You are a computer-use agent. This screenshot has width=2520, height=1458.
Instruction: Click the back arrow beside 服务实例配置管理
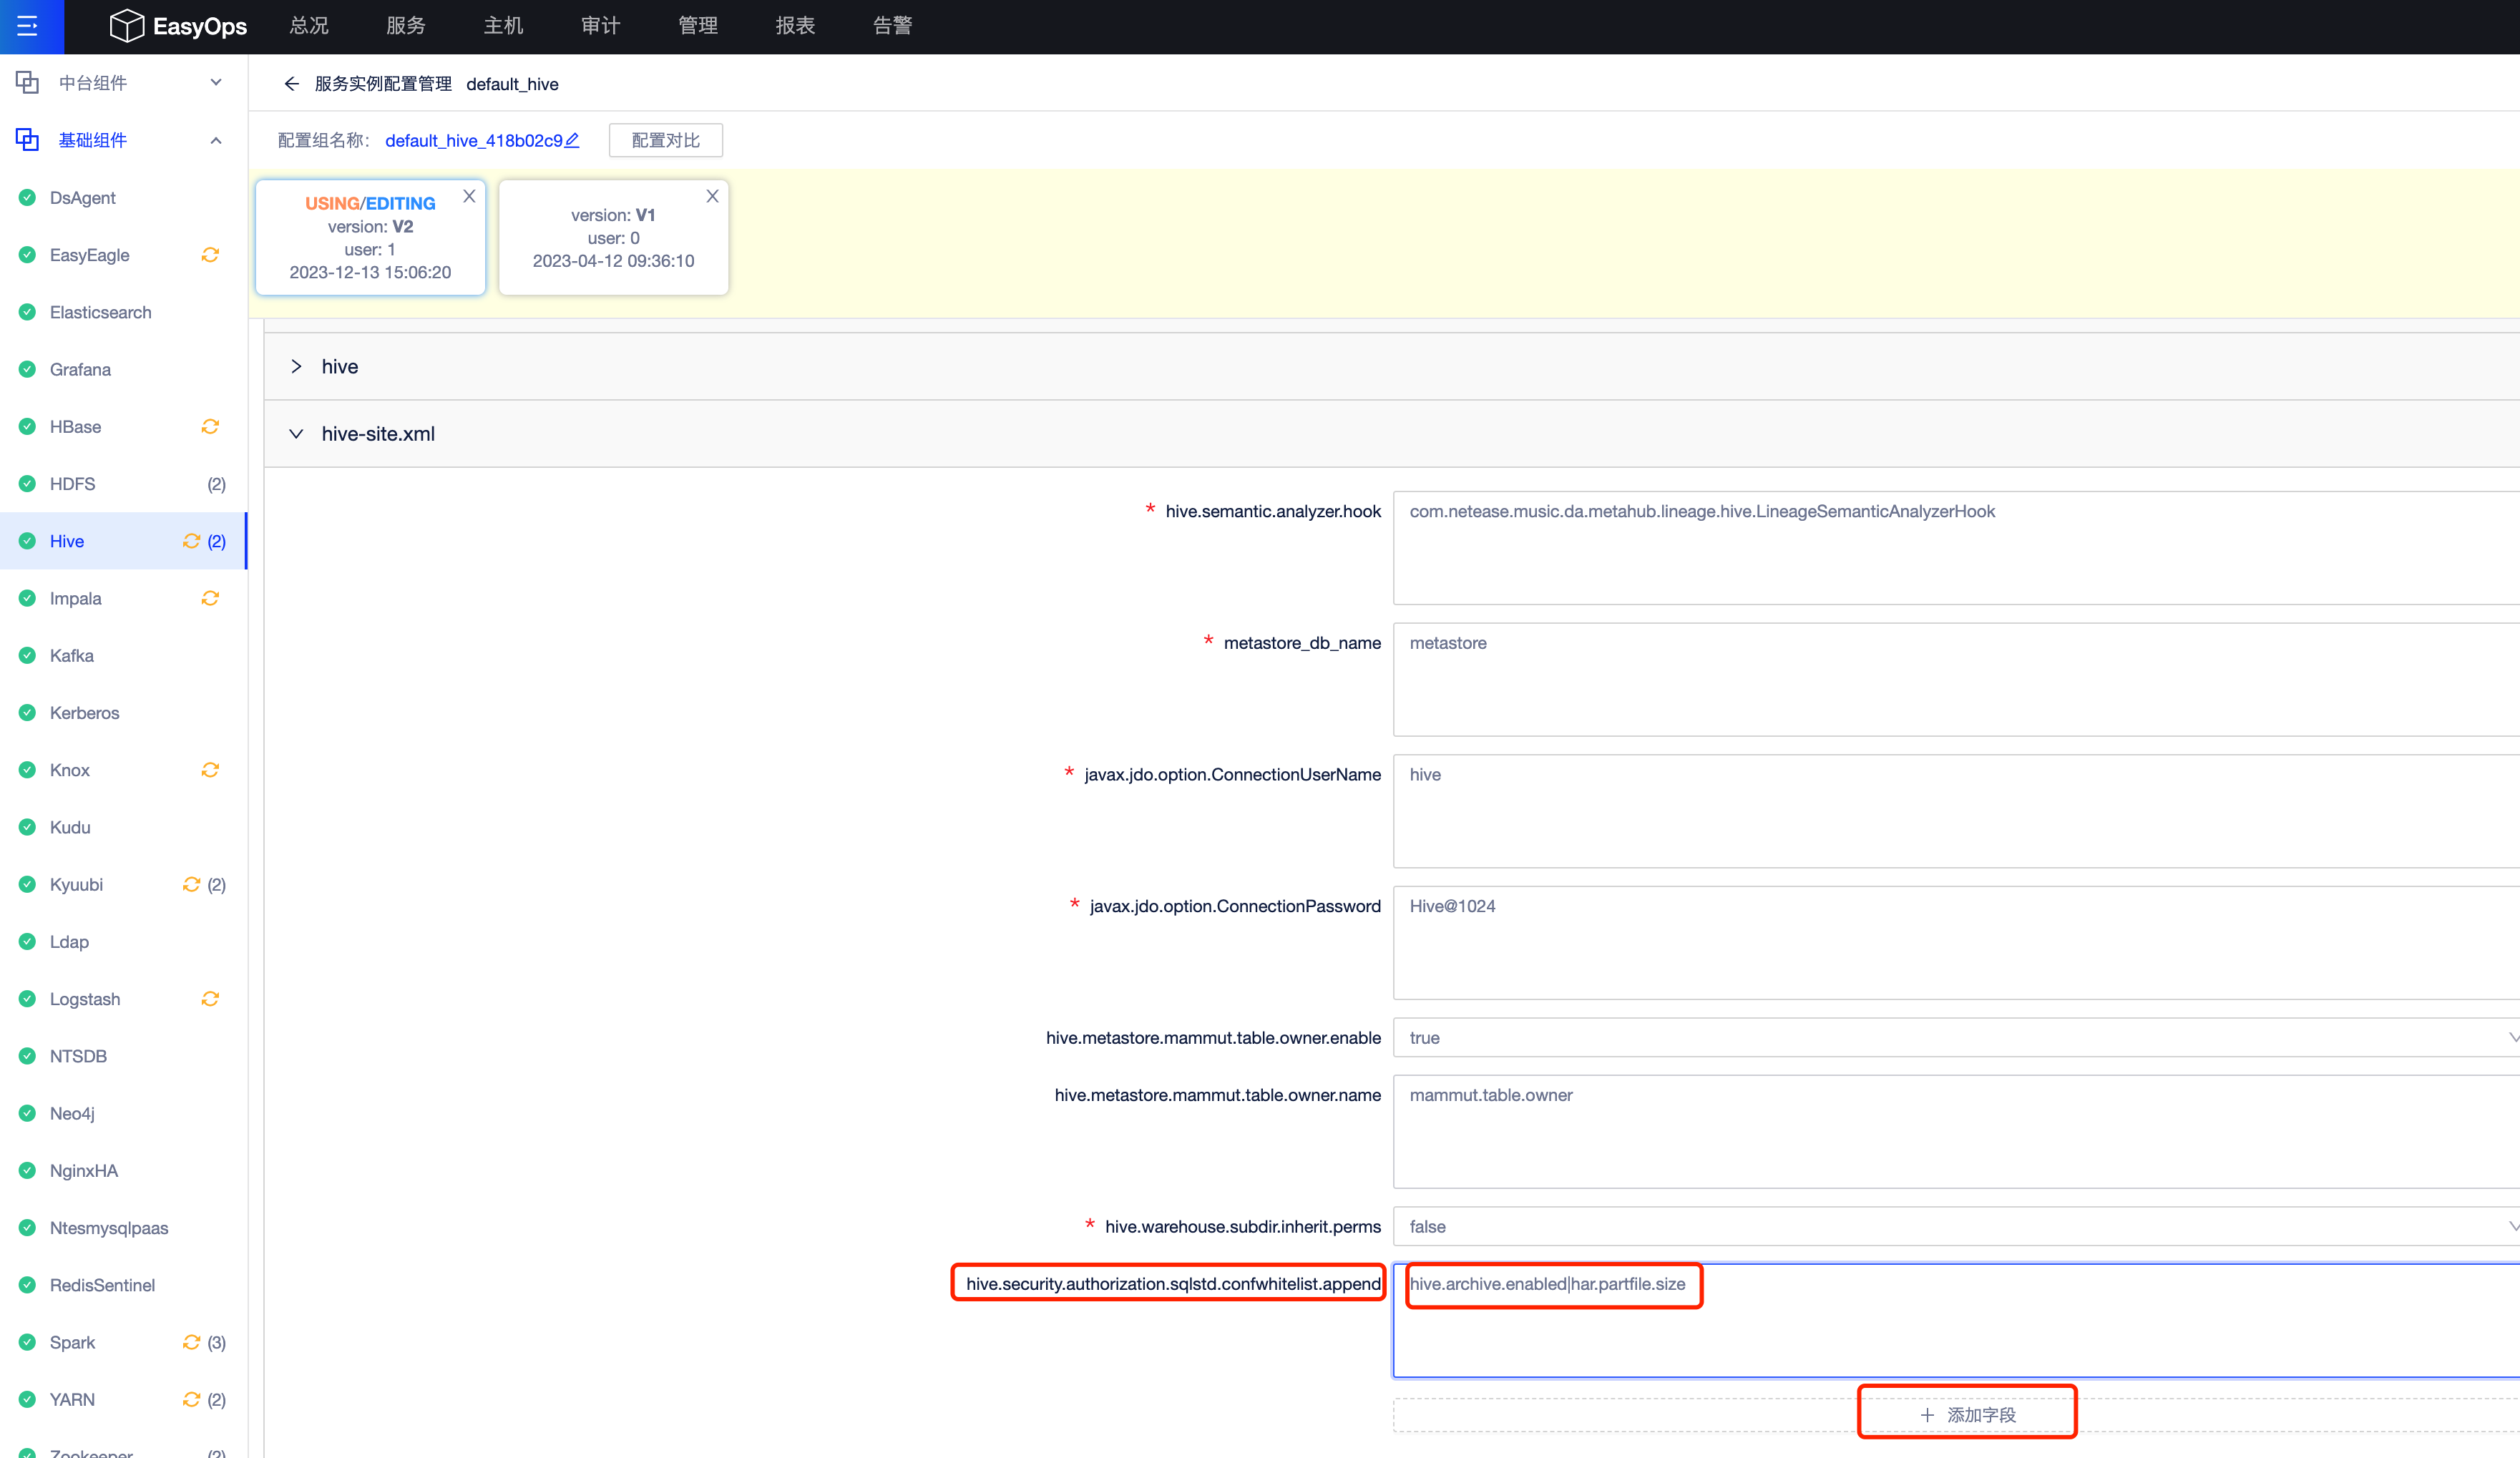pyautogui.click(x=291, y=84)
